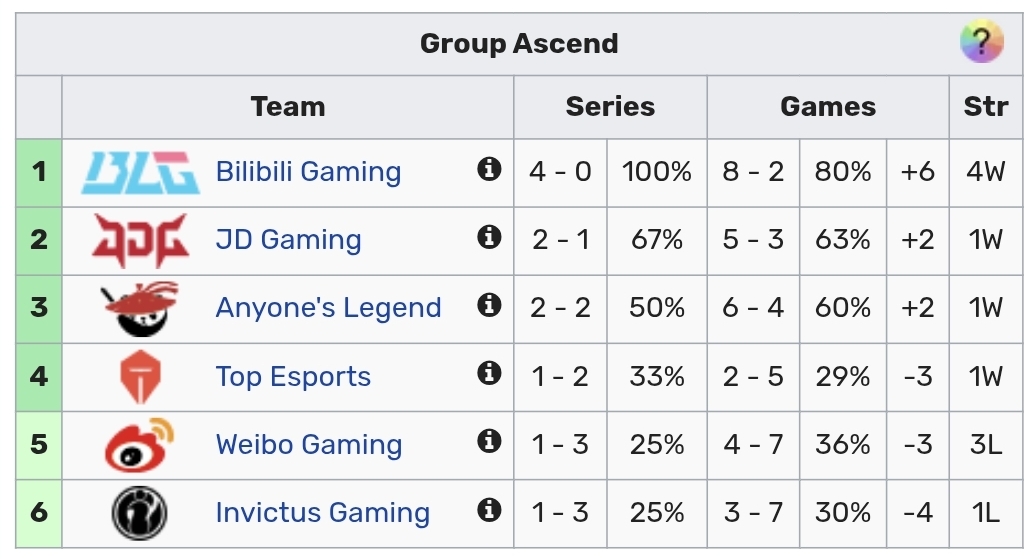This screenshot has width=1035, height=559.
Task: Open the JD Gaming team link
Action: 288,240
